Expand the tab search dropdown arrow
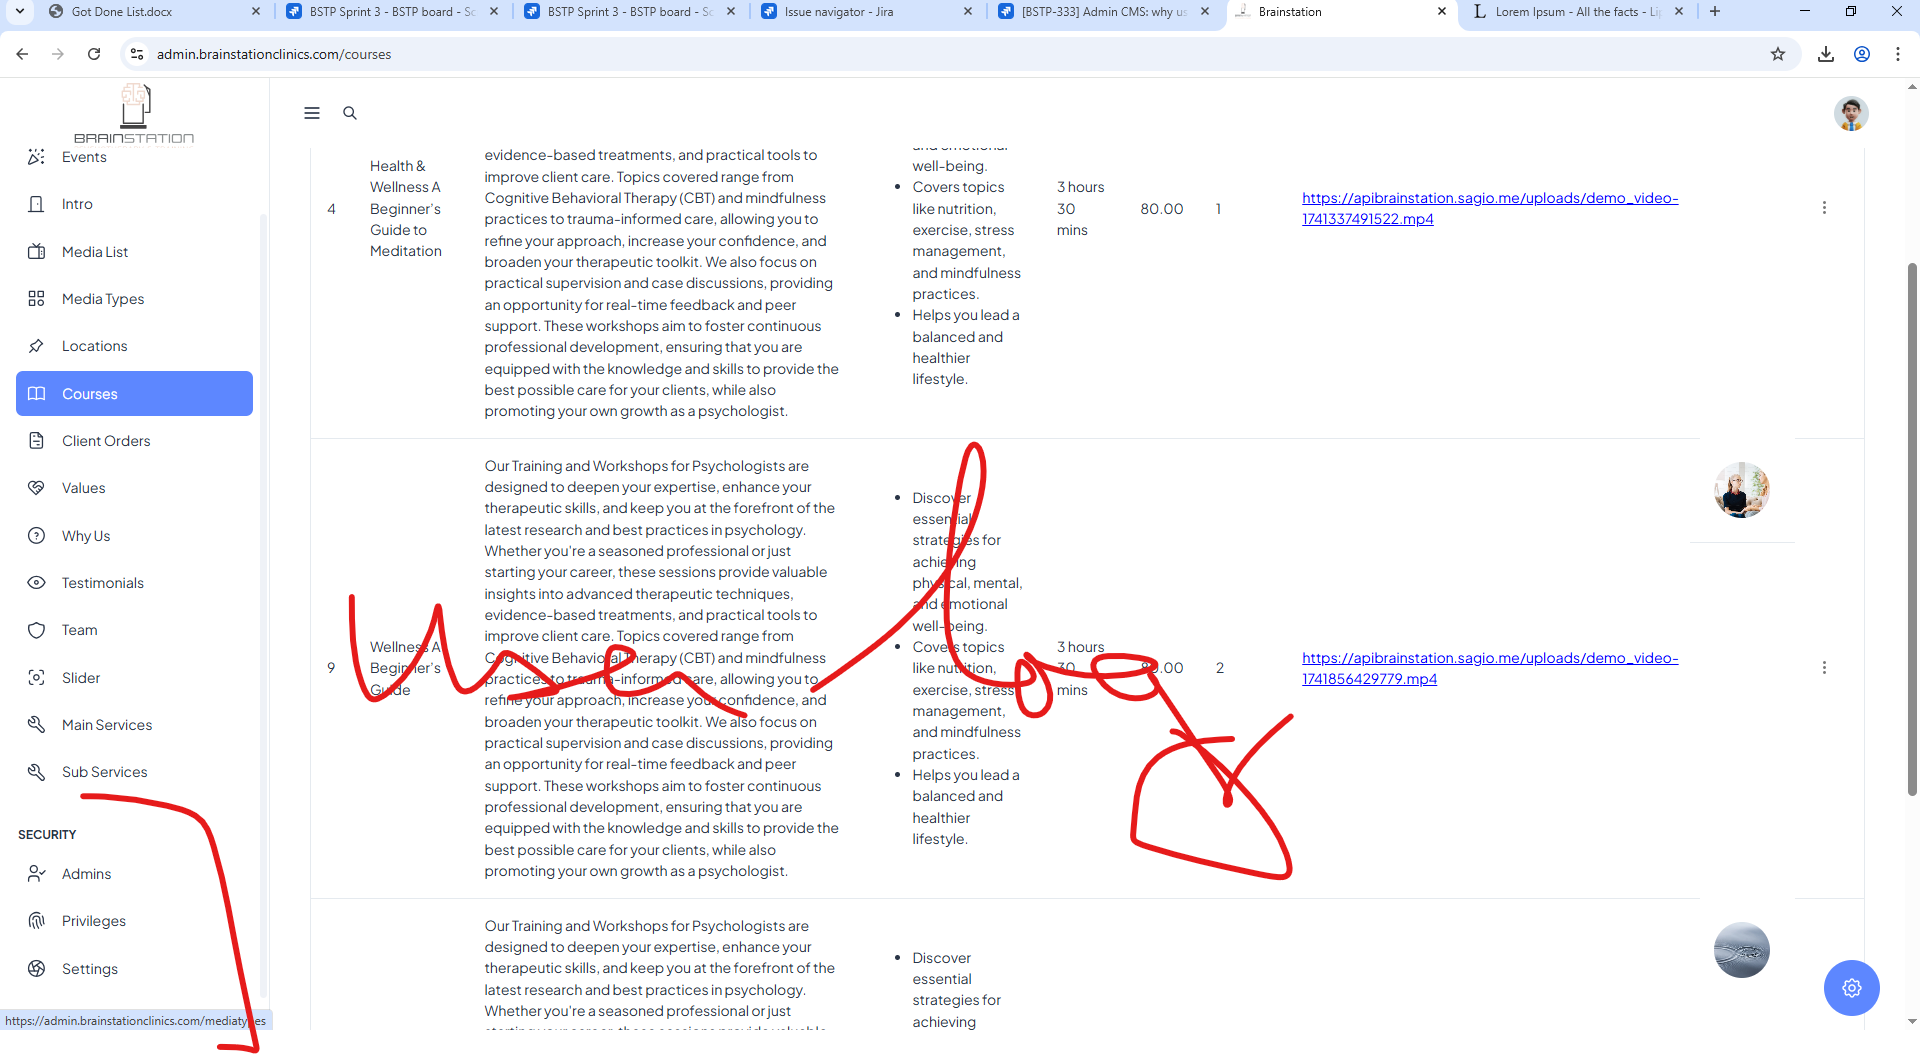 pos(20,12)
